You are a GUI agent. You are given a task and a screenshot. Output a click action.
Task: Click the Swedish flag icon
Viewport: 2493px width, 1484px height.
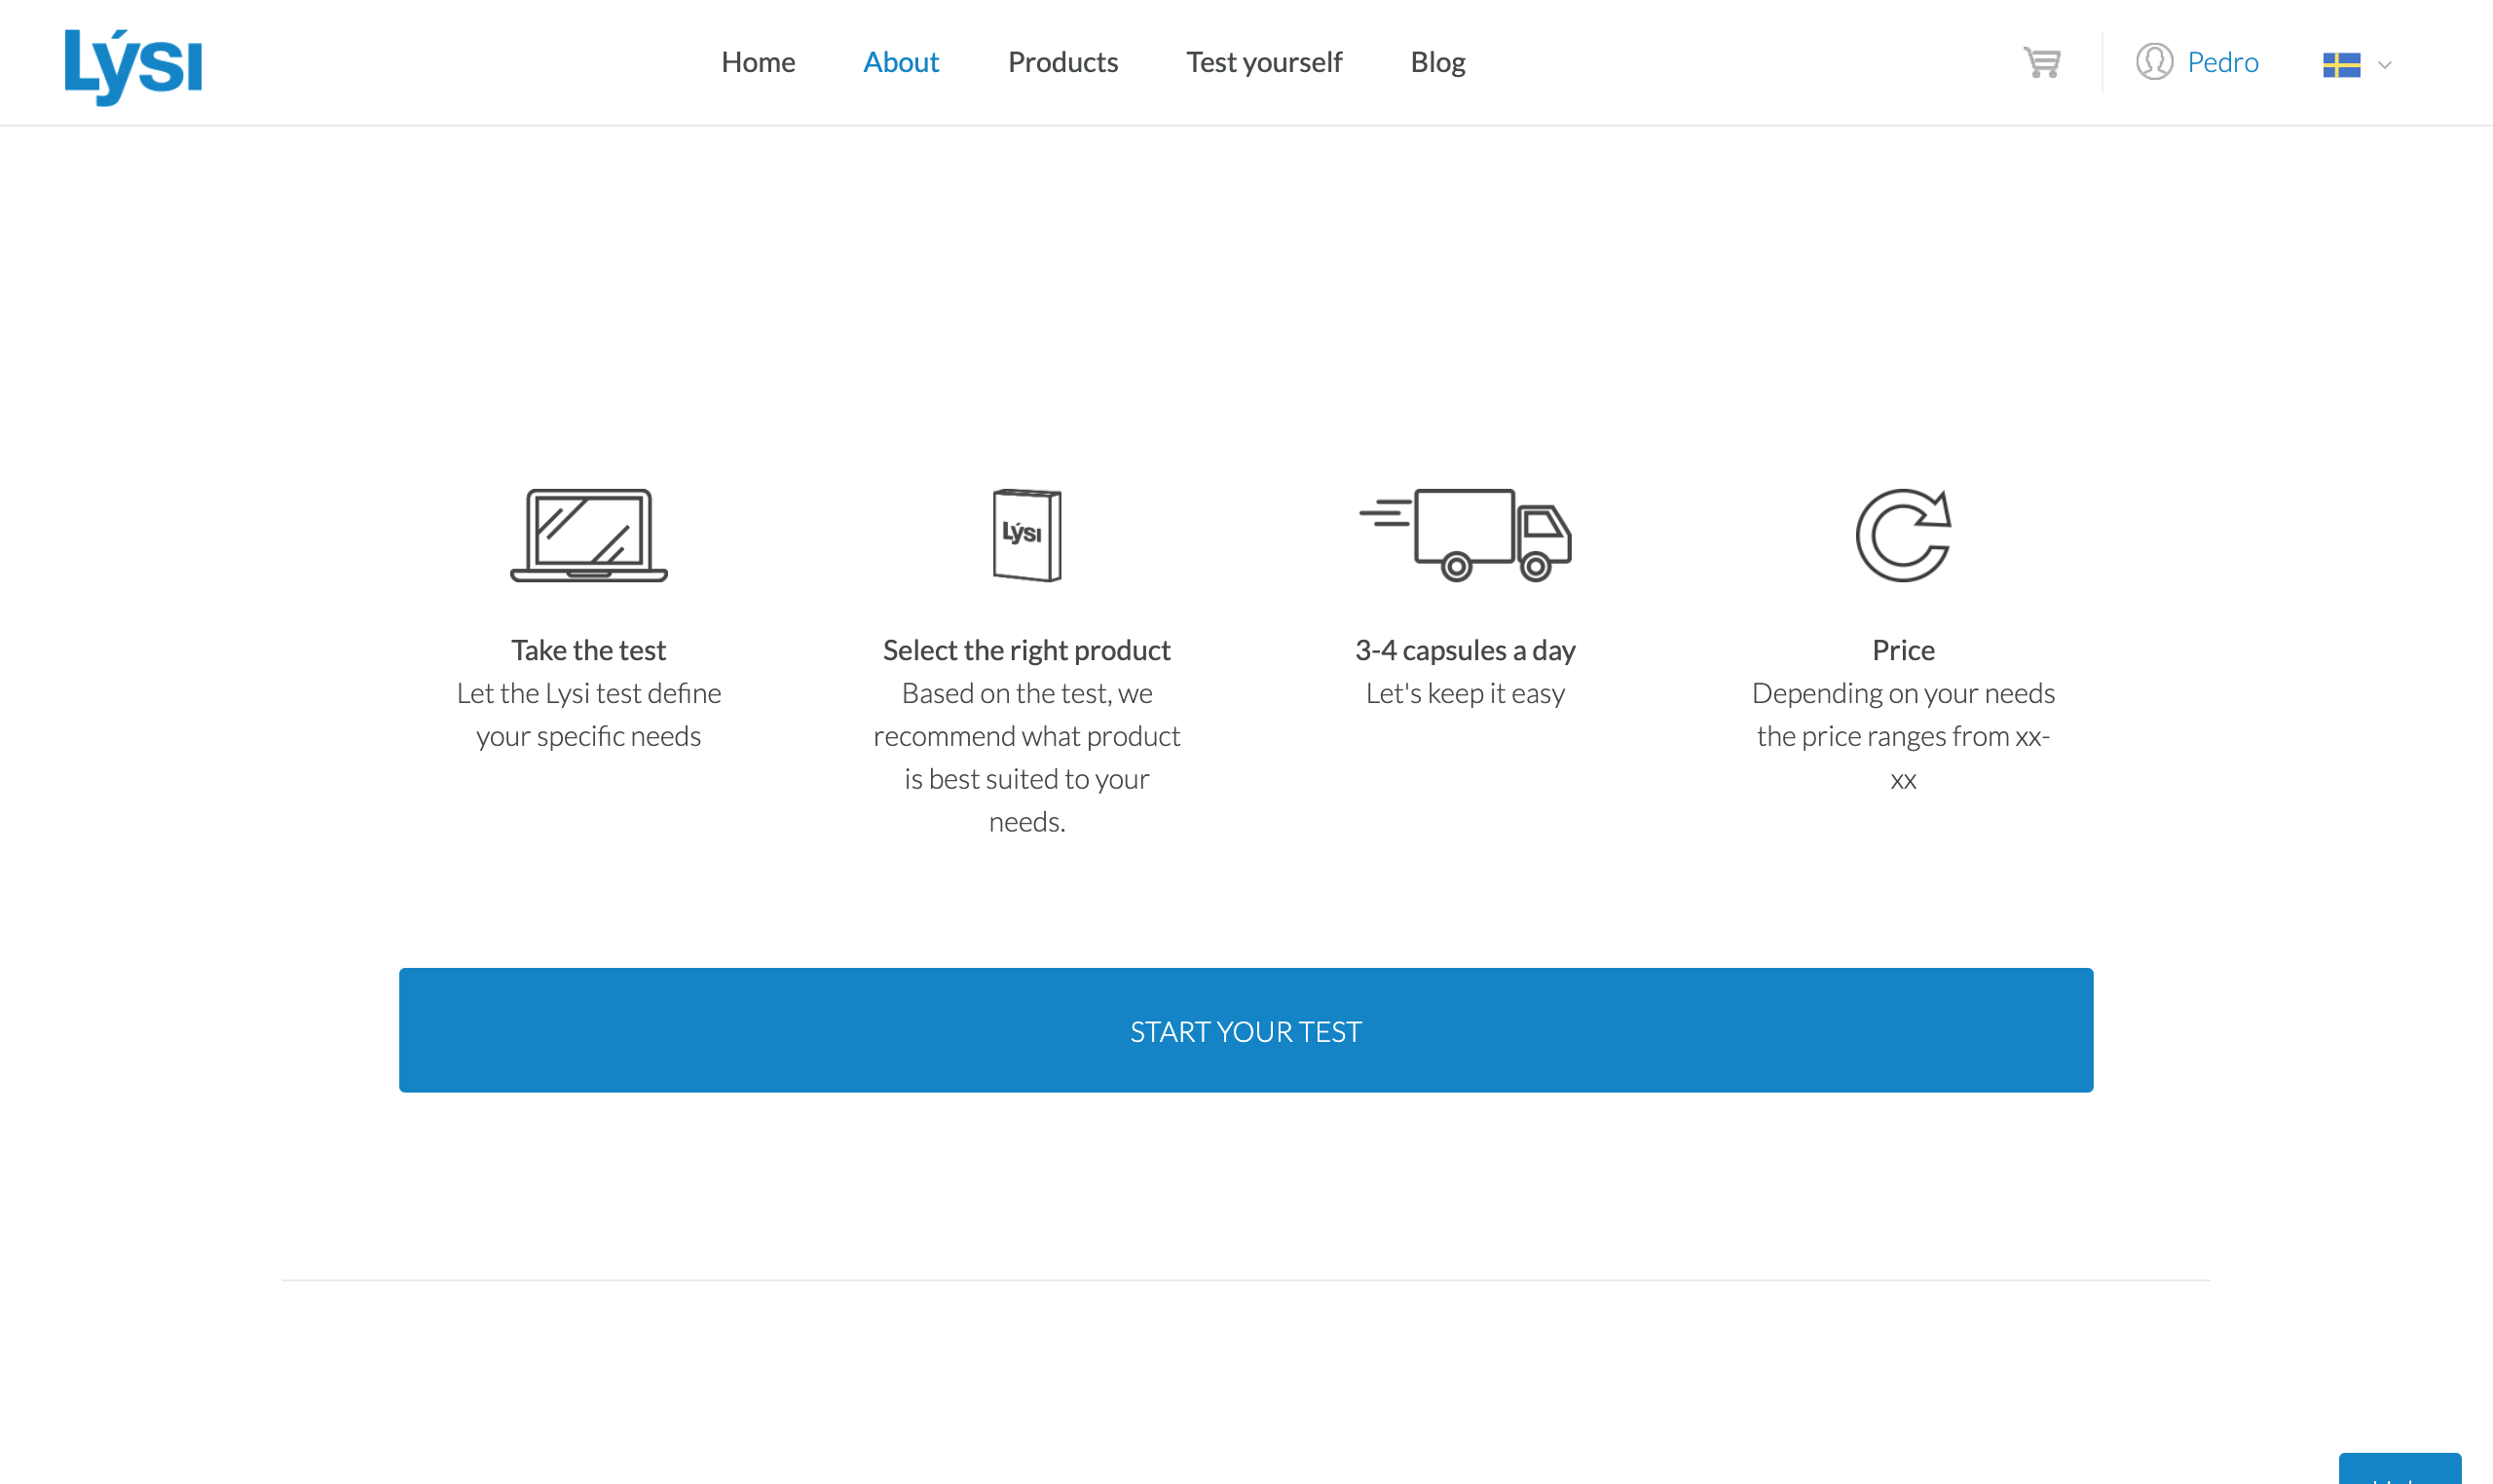pos(2341,65)
